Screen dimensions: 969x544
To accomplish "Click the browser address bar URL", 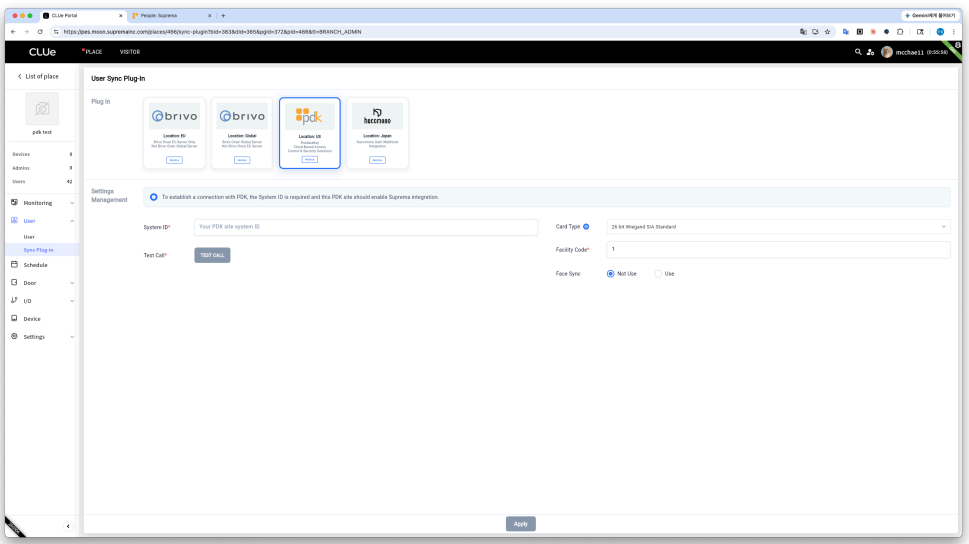I will click(x=212, y=32).
